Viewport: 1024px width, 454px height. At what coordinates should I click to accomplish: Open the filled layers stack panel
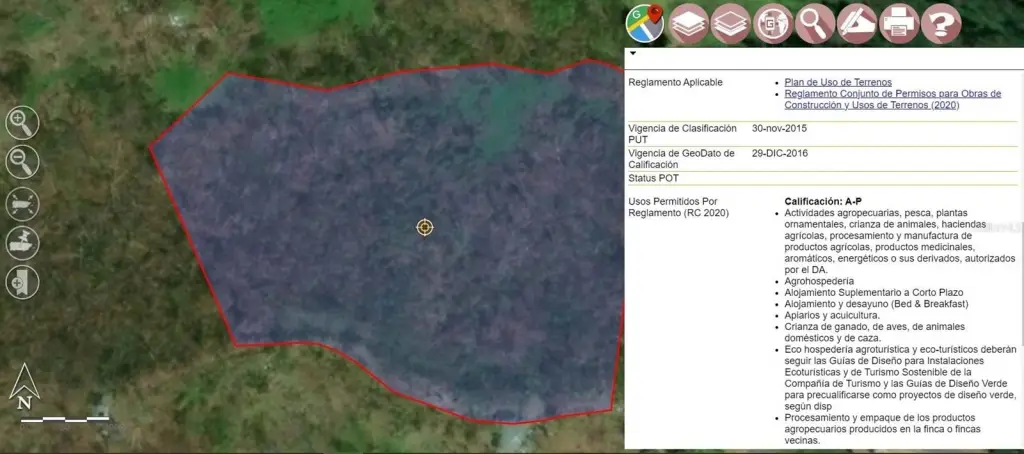(688, 22)
